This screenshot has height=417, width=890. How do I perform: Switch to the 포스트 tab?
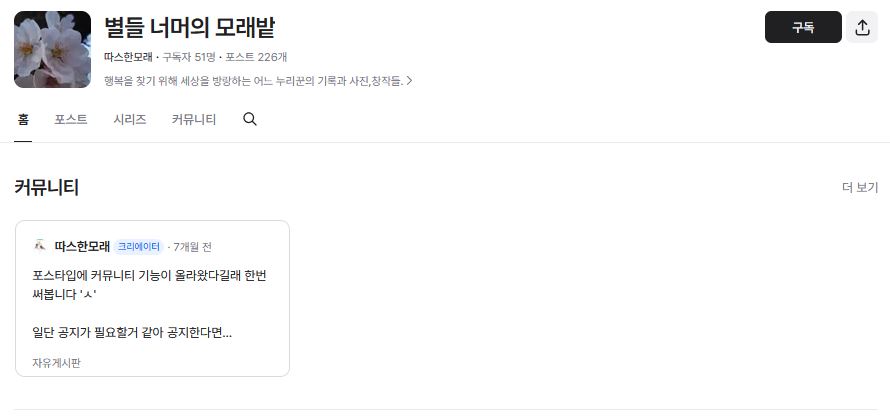tap(71, 120)
